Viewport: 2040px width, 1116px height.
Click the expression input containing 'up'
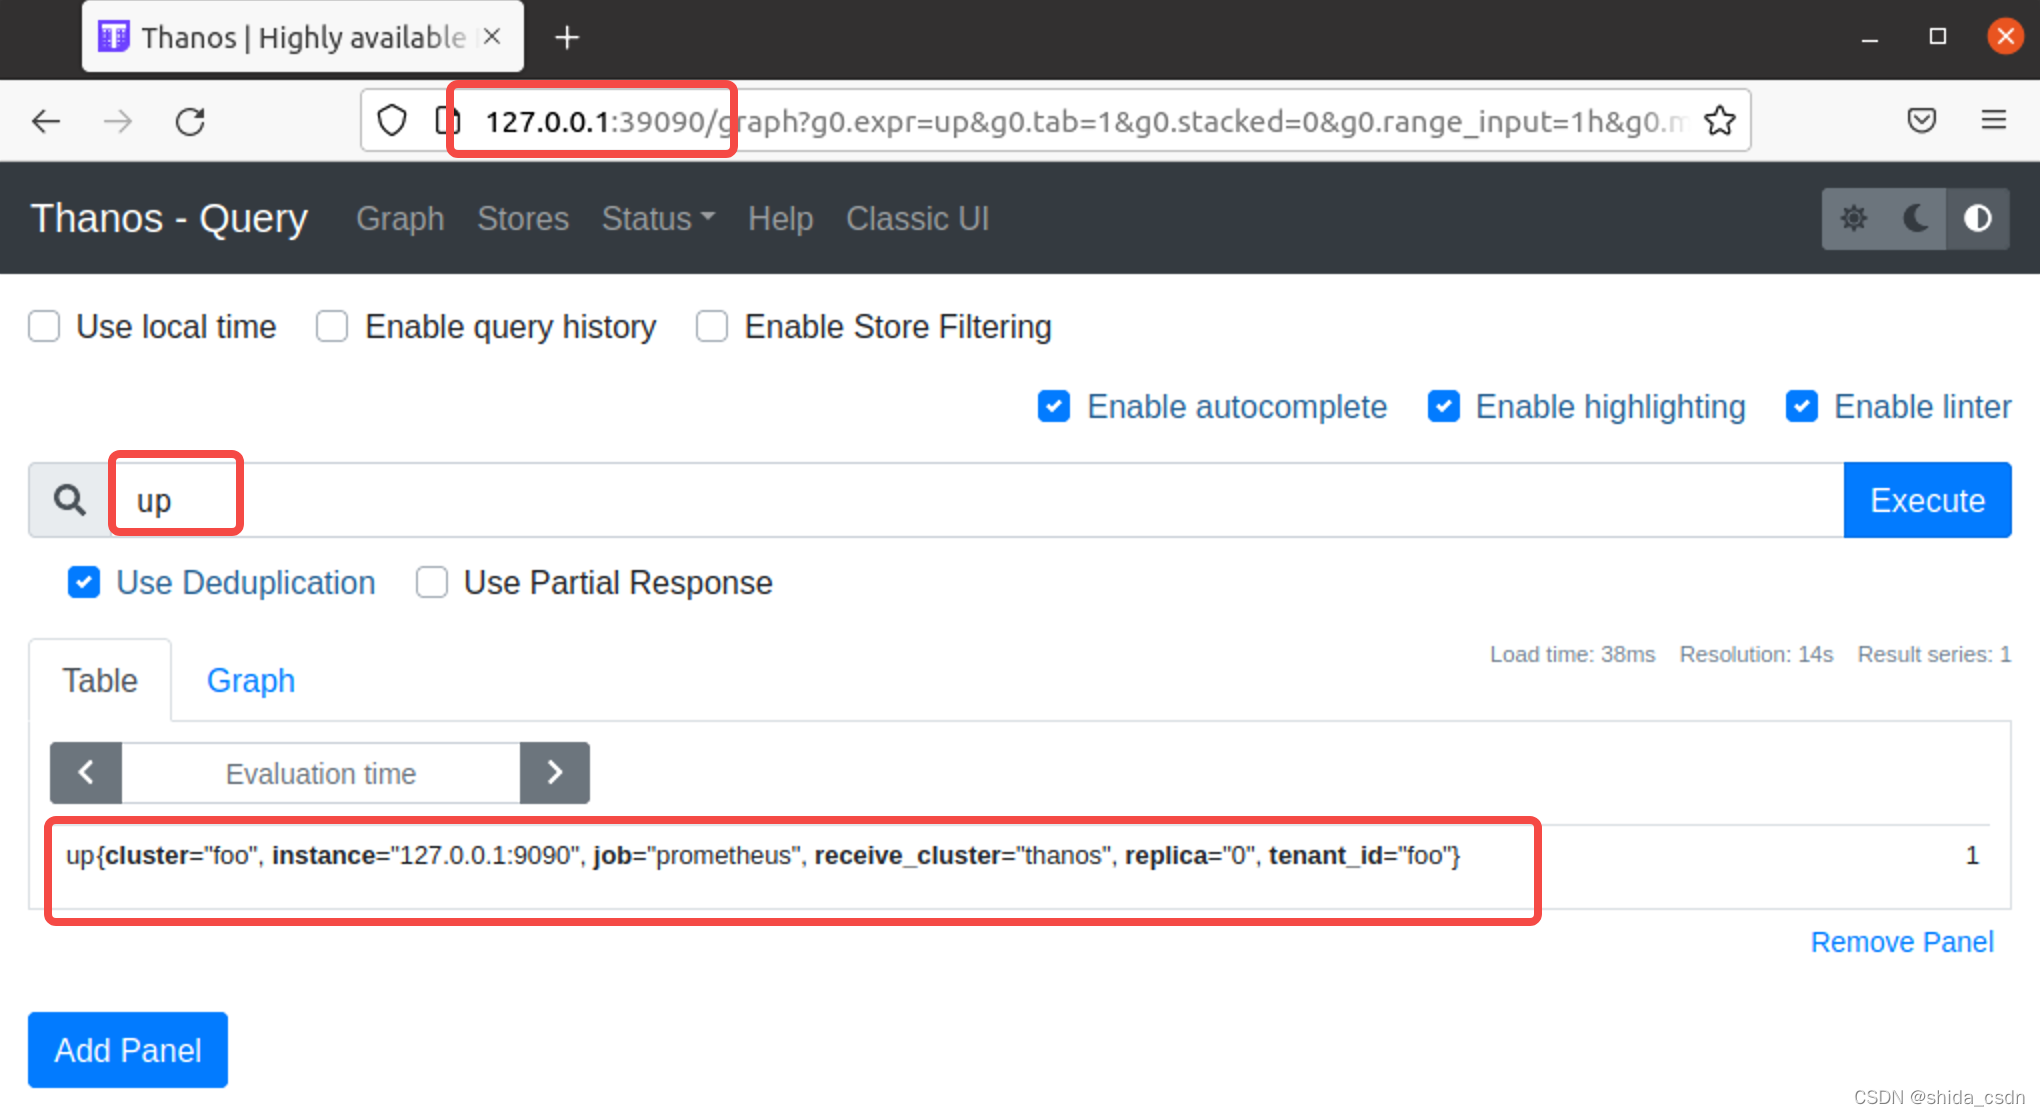pyautogui.click(x=976, y=500)
